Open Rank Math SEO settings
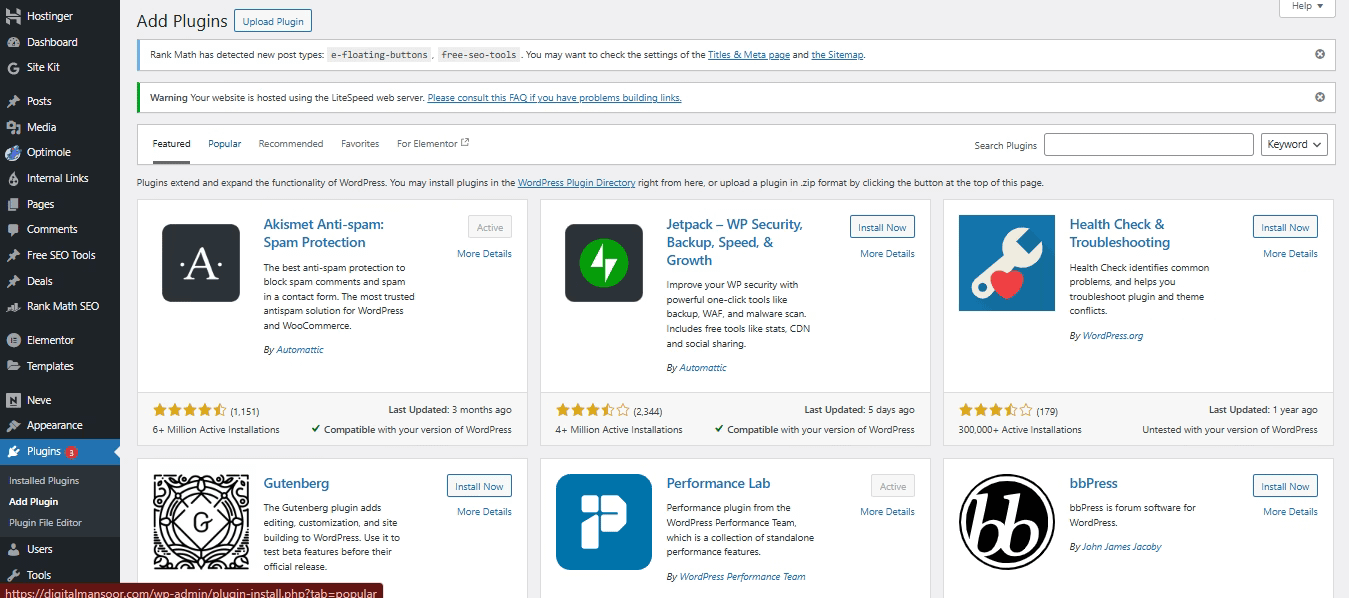Screen dimensions: 1349x598 (60, 306)
